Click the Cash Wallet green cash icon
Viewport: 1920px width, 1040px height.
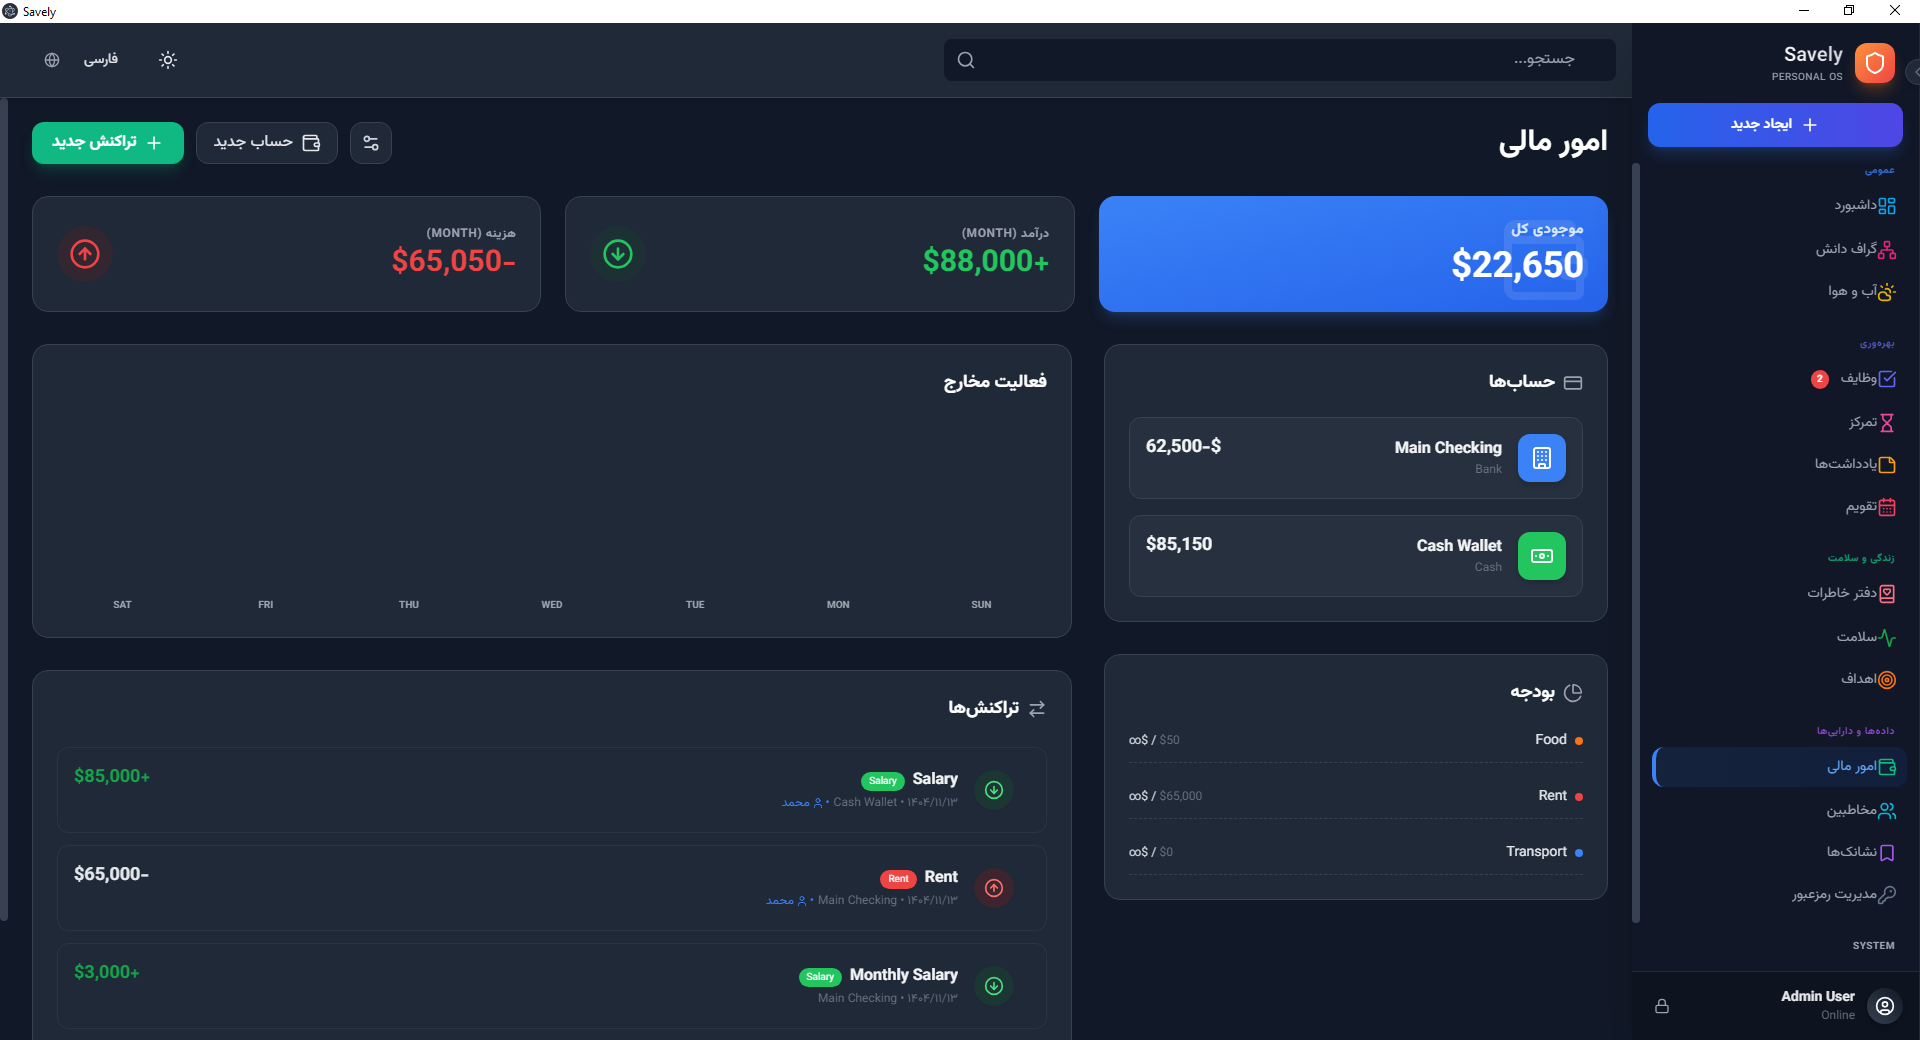pyautogui.click(x=1541, y=556)
